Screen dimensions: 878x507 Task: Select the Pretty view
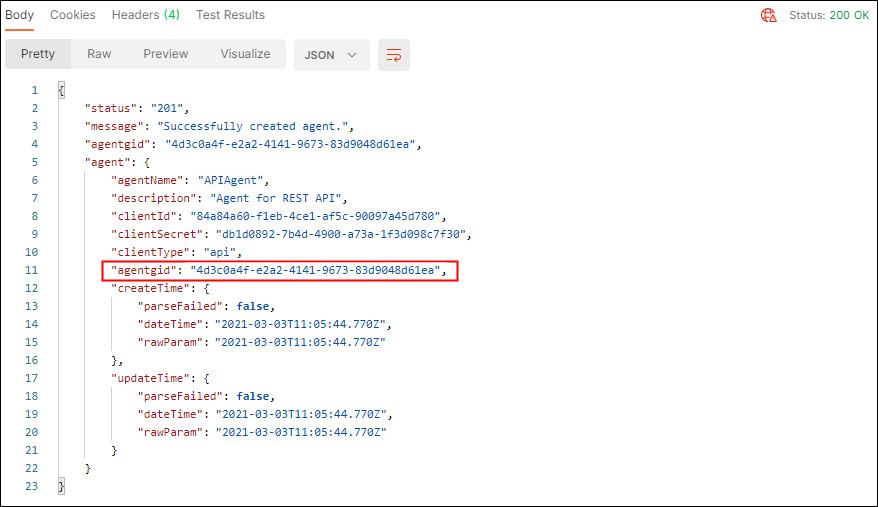[x=38, y=54]
